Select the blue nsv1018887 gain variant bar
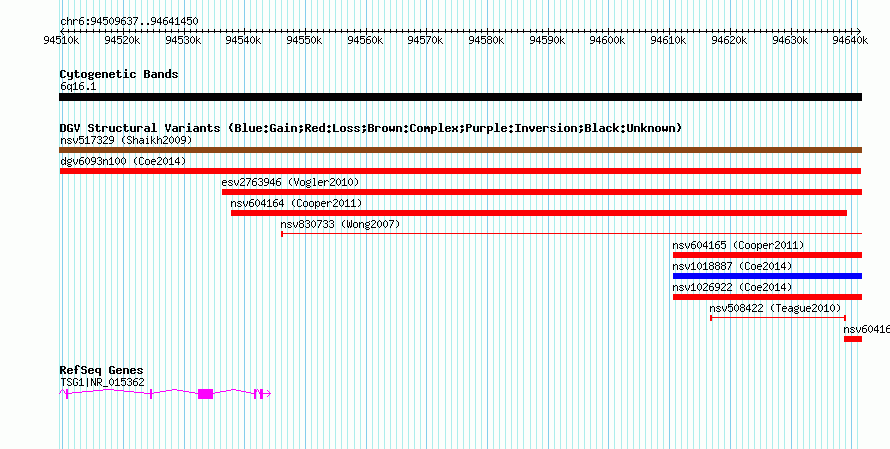890x449 pixels. tap(767, 276)
